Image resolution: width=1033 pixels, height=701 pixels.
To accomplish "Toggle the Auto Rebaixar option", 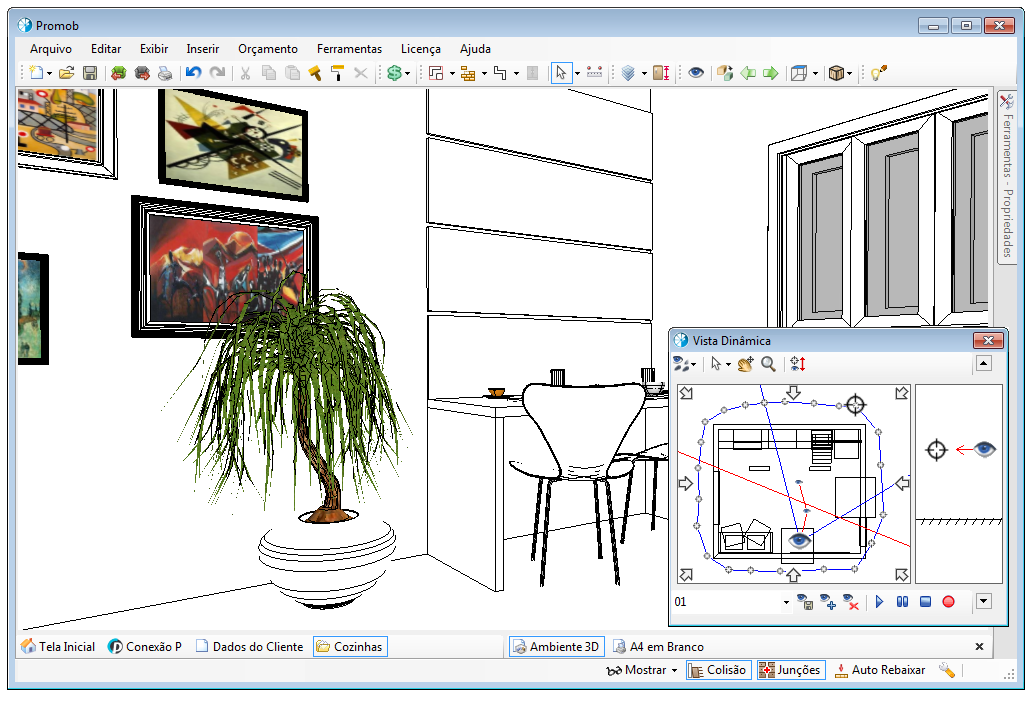I will tap(879, 670).
